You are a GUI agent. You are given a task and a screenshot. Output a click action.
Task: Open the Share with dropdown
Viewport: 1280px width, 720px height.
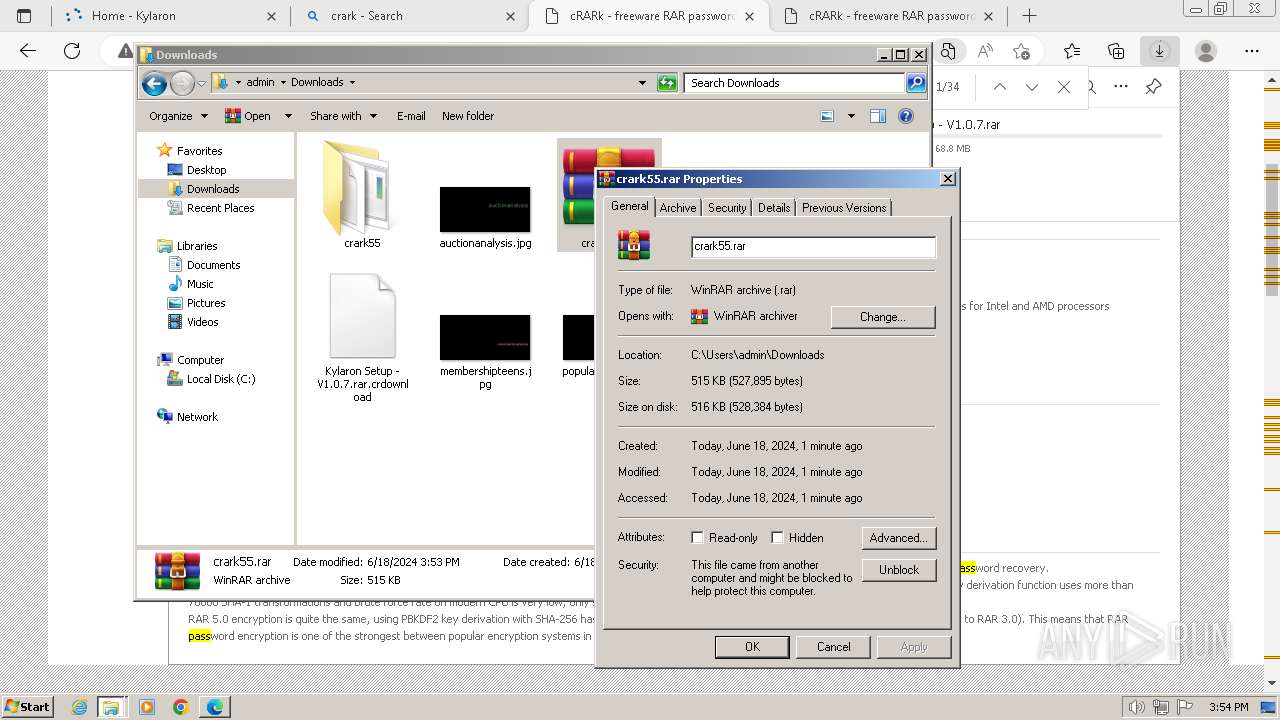(x=343, y=116)
